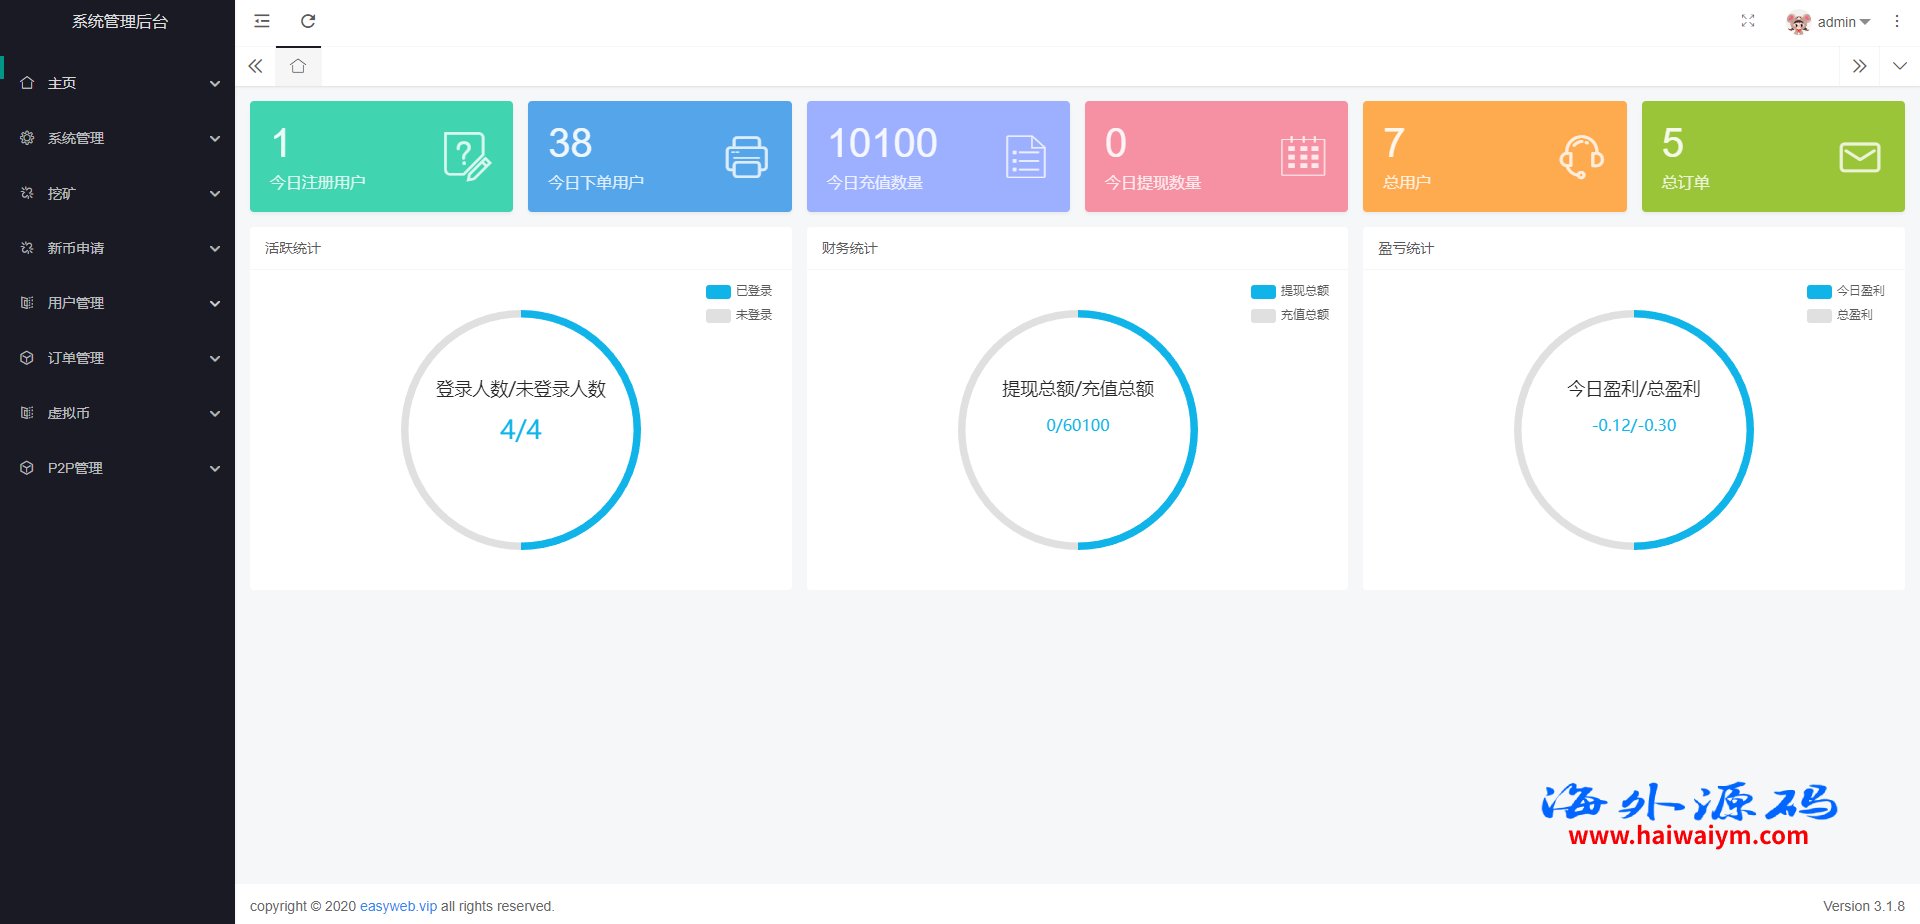Click the sidebar collapse menu icon
Screen dimensions: 1920x924
click(262, 21)
